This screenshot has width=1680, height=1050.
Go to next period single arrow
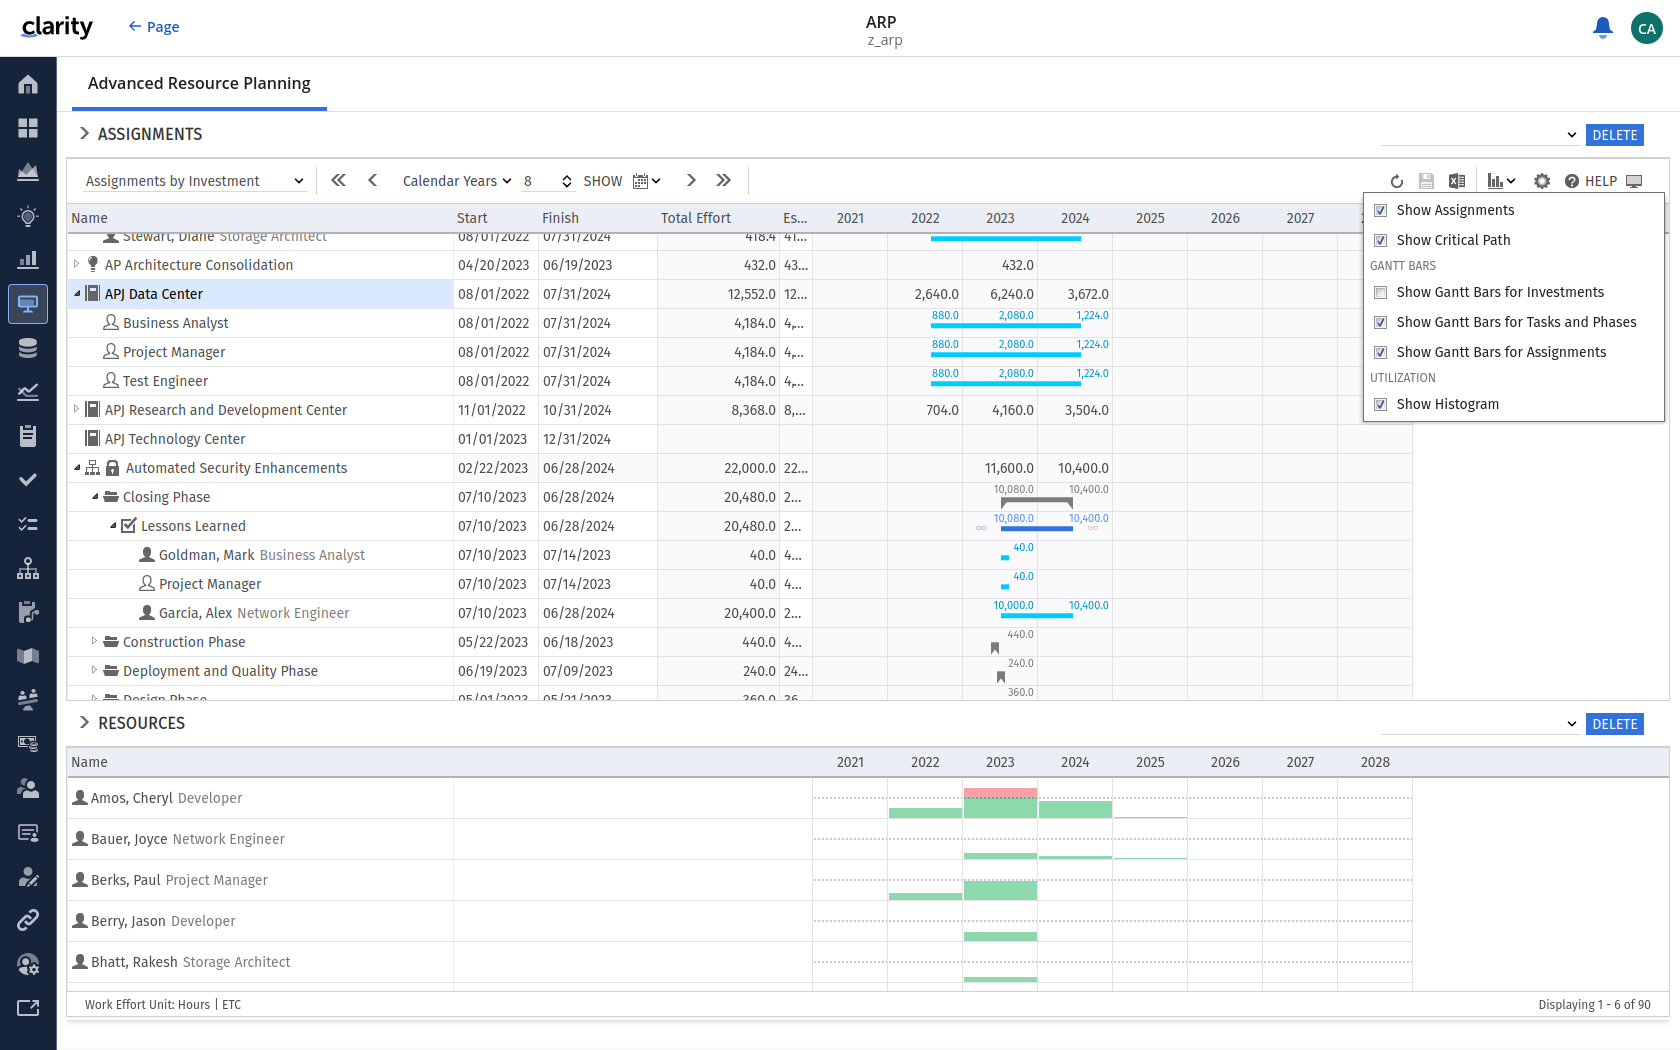click(x=691, y=180)
